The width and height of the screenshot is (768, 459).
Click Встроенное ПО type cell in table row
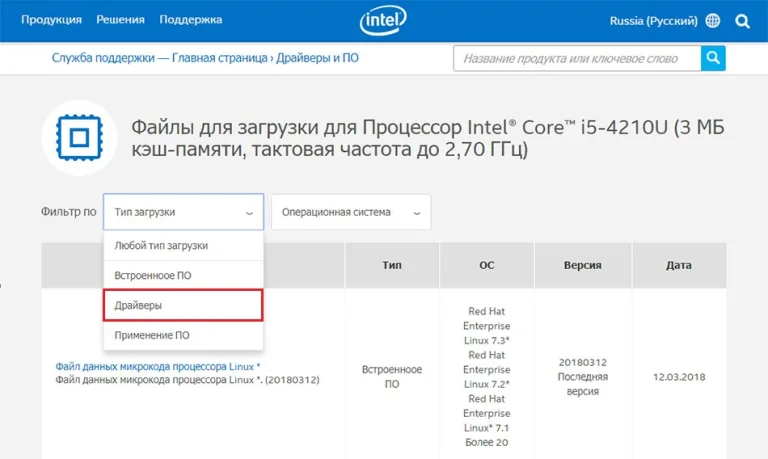pyautogui.click(x=392, y=377)
